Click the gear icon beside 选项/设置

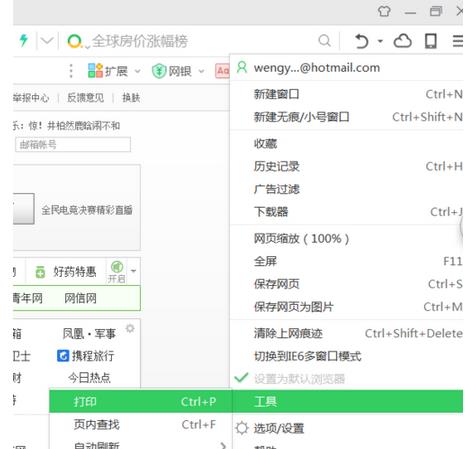pos(242,428)
